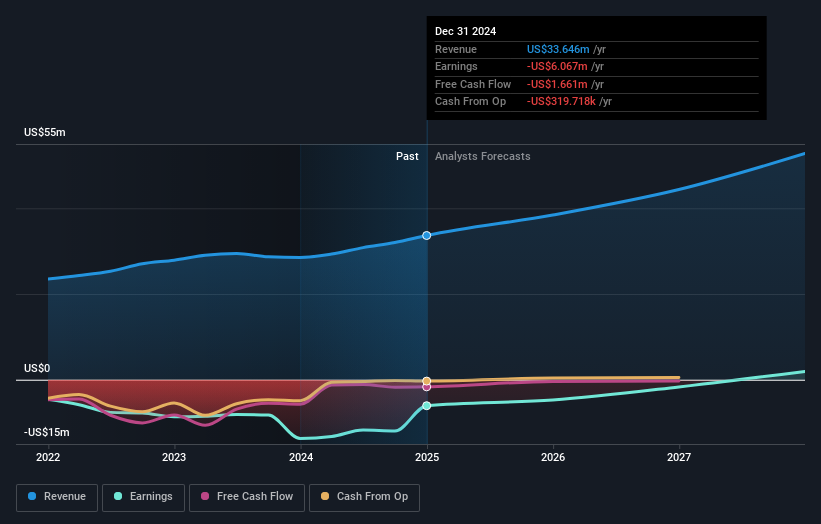This screenshot has width=821, height=524.
Task: Toggle the Free Cash Flow legend button
Action: tap(247, 497)
